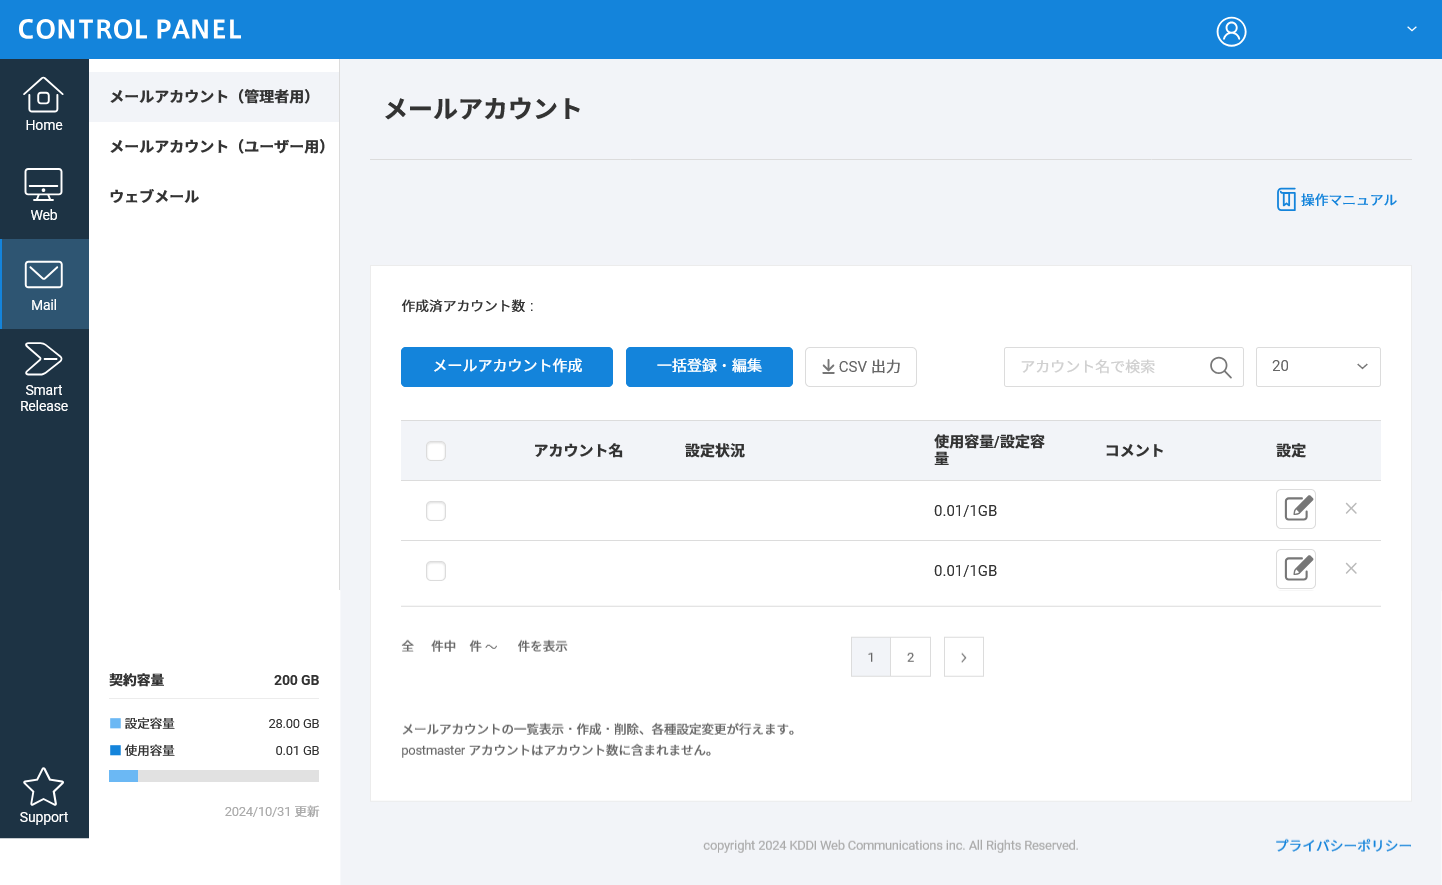Screen dimensions: 1442x885
Task: Check the second account row checkbox
Action: click(436, 571)
